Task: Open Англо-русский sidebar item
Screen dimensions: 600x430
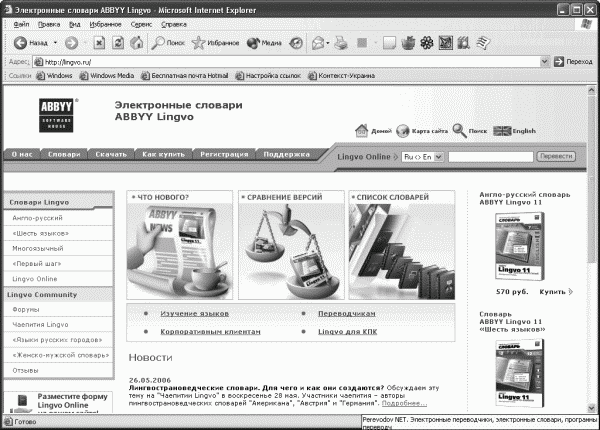Action: (x=59, y=218)
